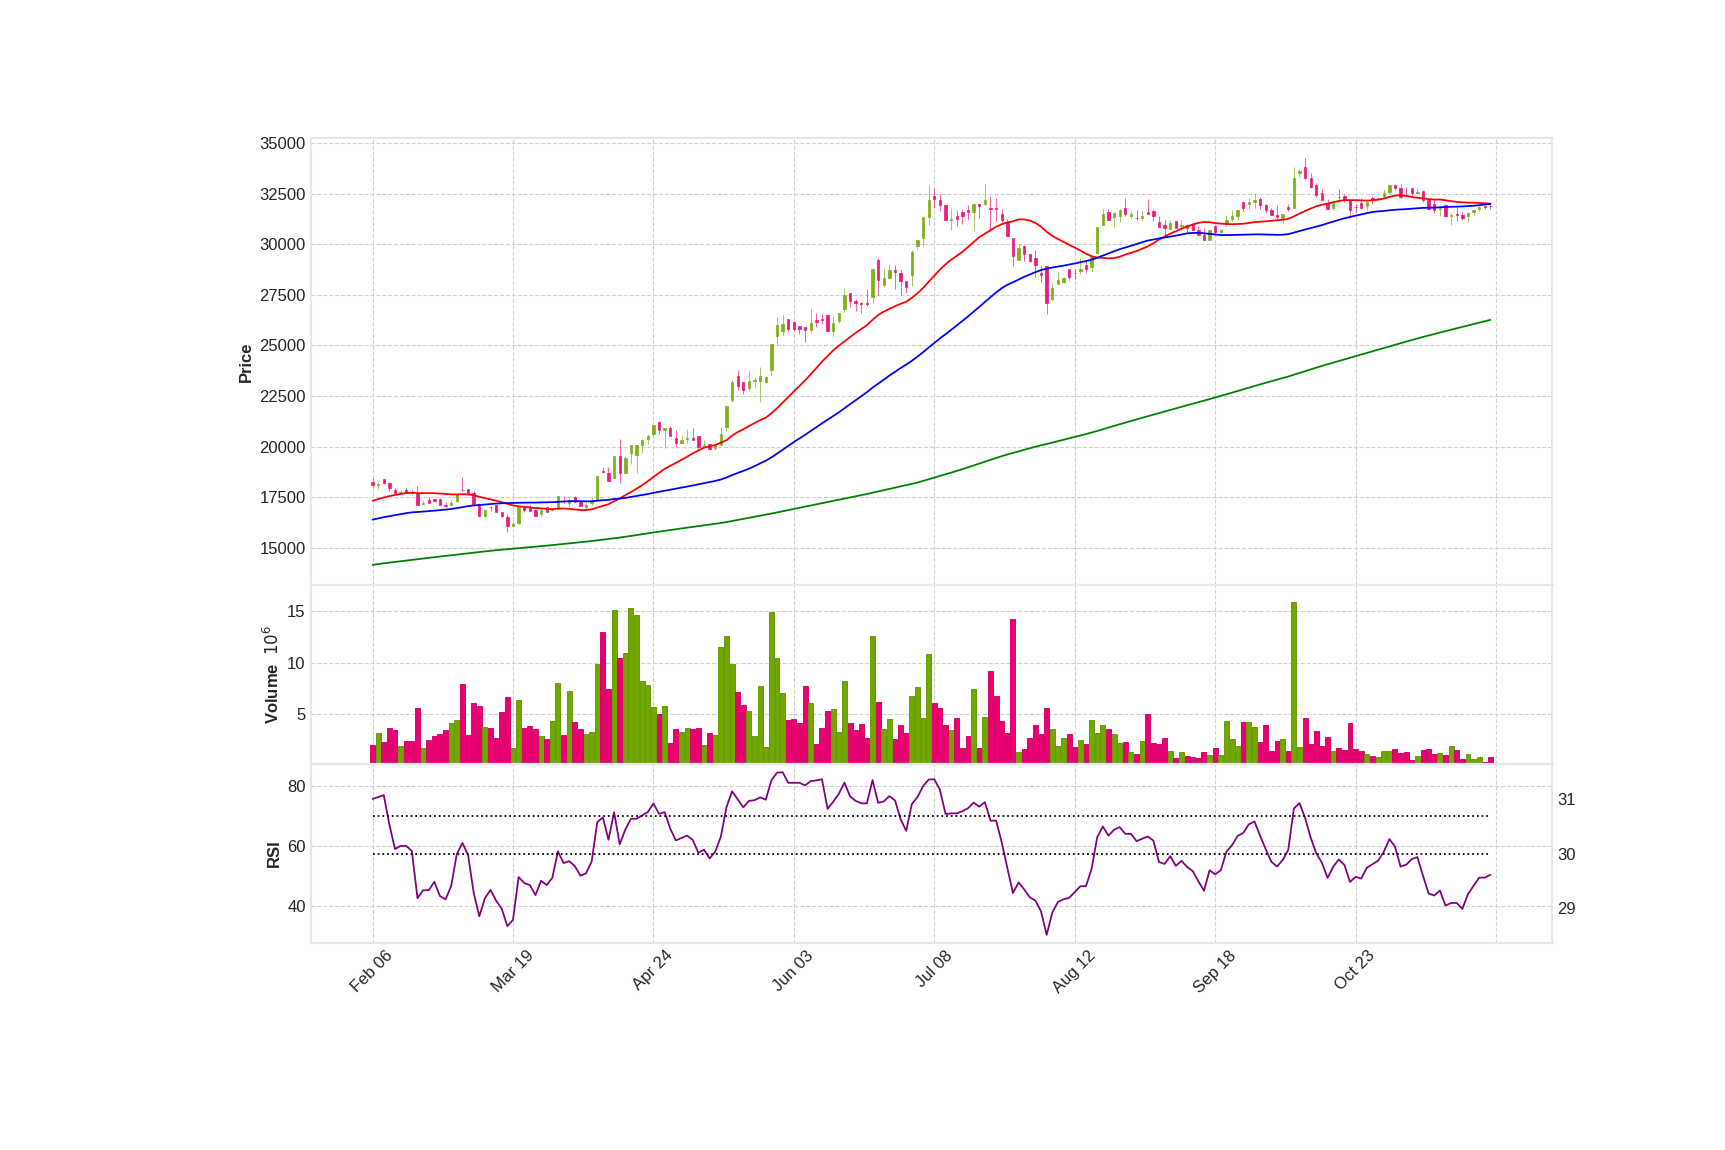Click the 15000 price axis label

coord(283,548)
